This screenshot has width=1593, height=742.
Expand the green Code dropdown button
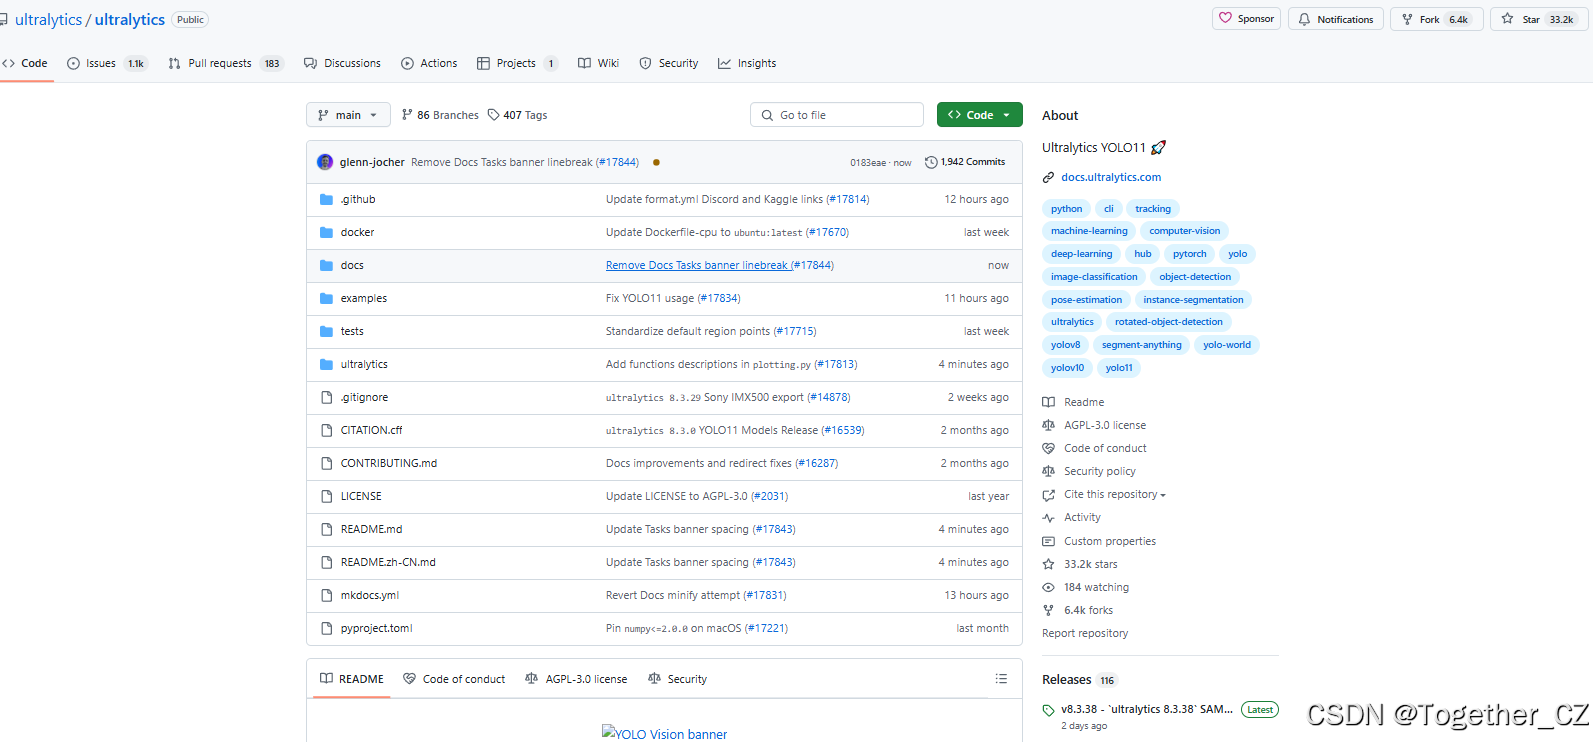(980, 115)
